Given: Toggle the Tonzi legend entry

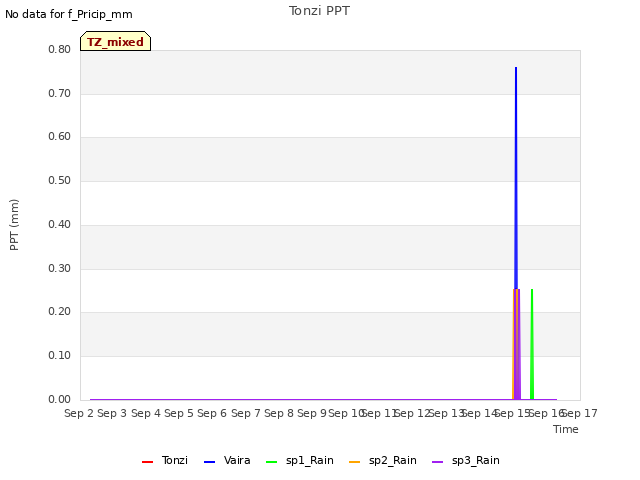Looking at the screenshot, I should coord(165,461).
